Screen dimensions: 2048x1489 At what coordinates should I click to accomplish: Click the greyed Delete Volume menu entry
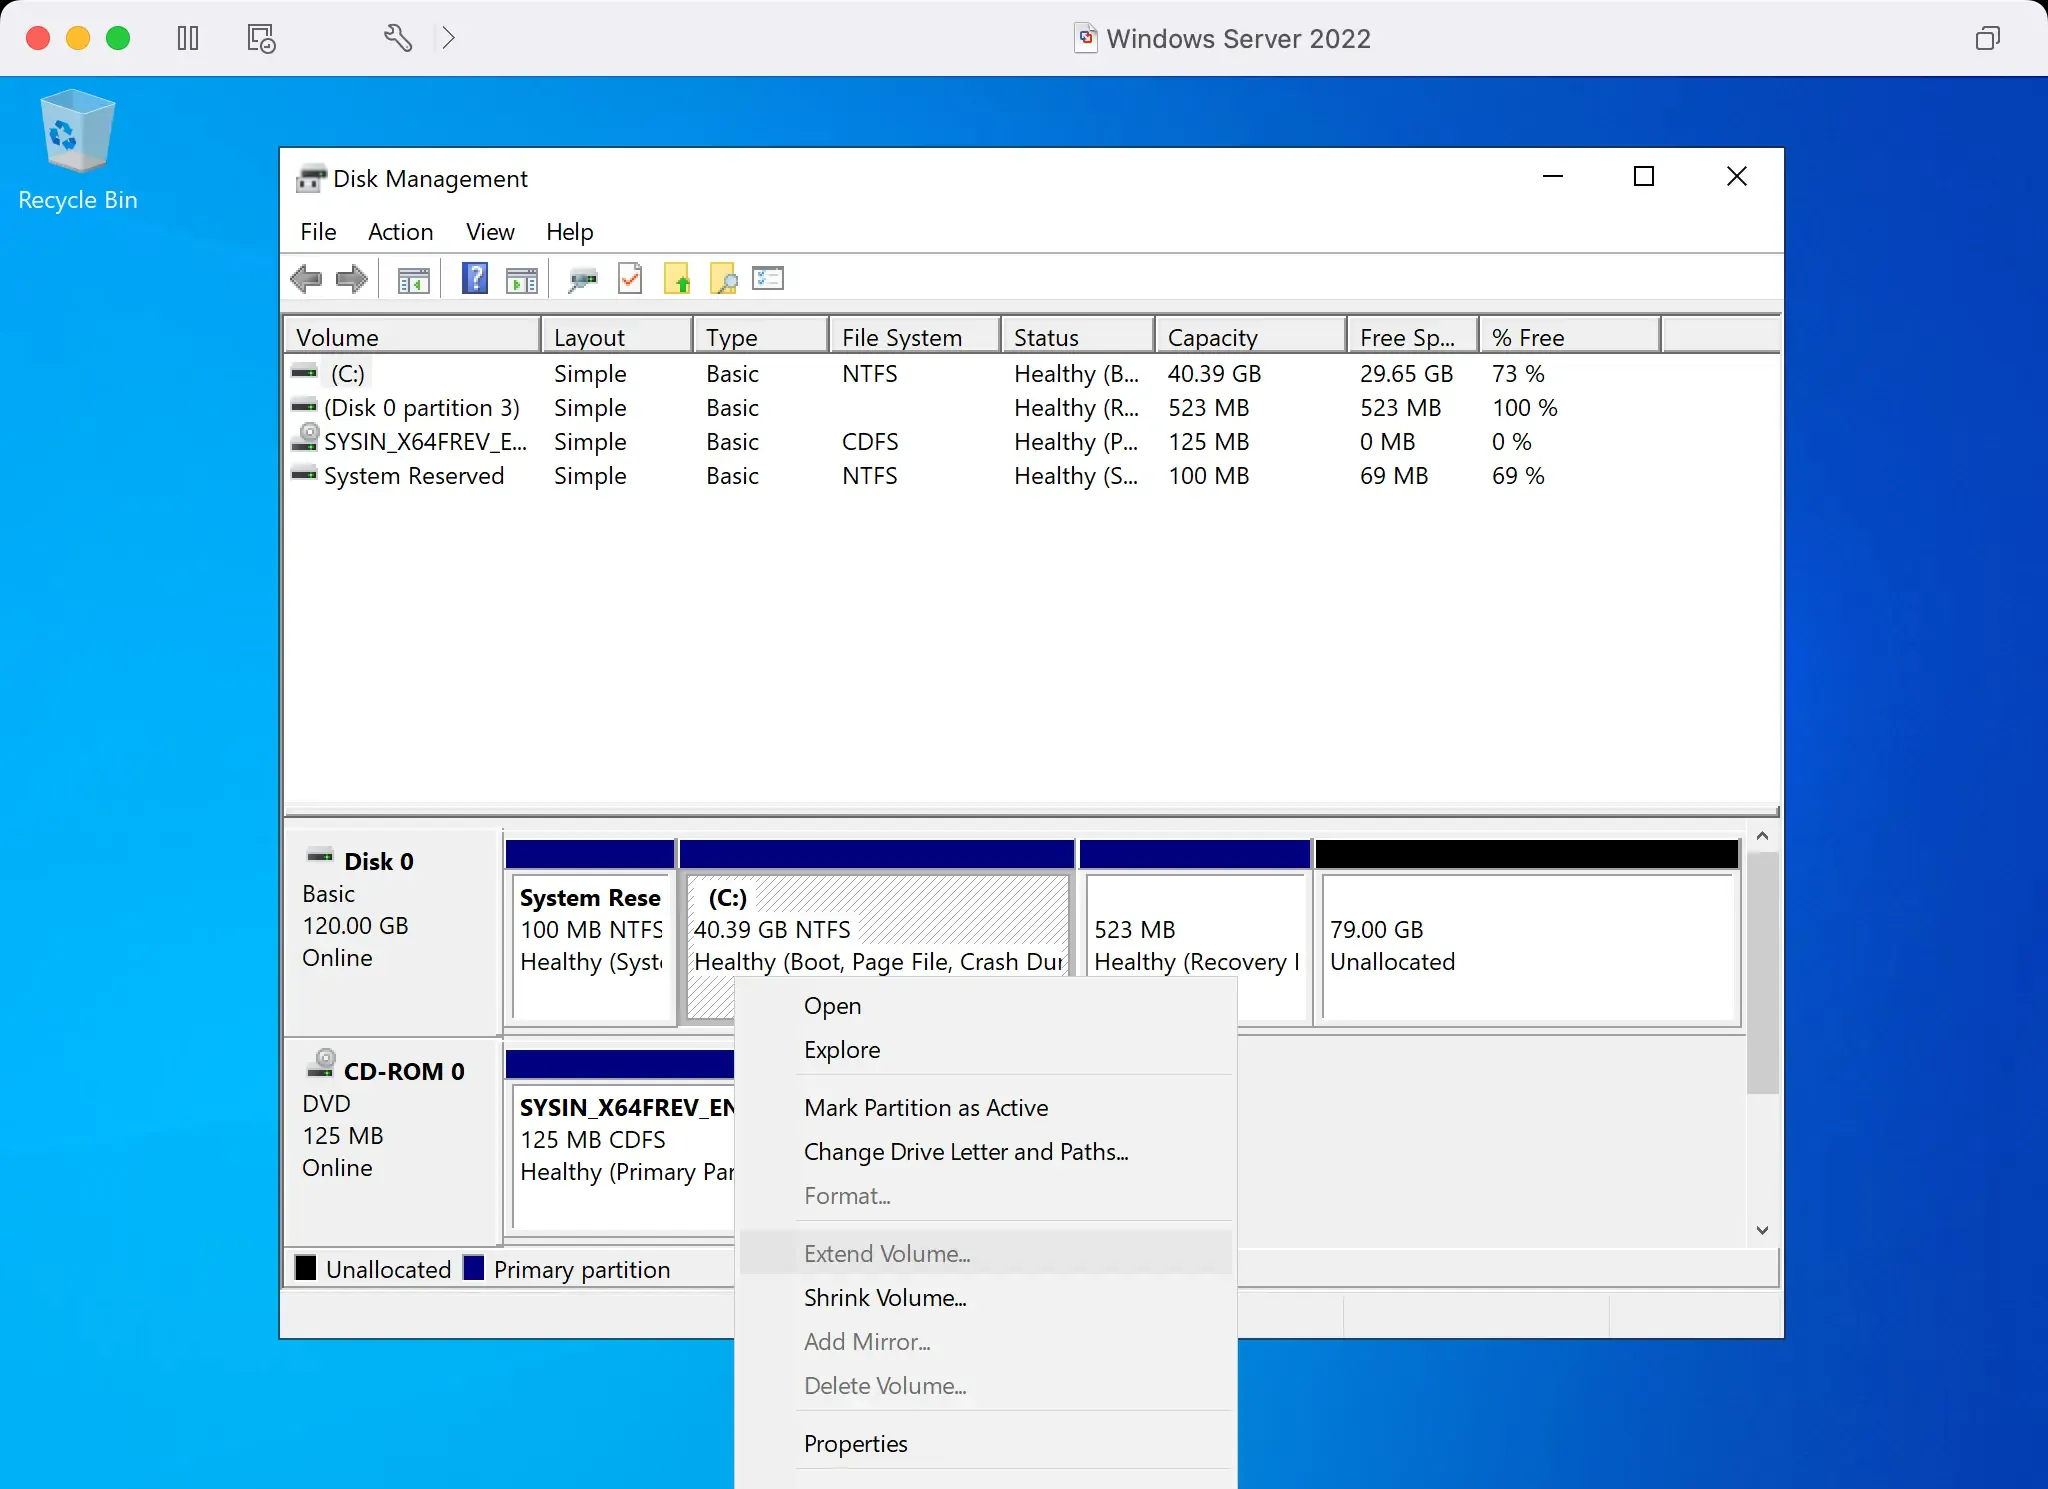coord(985,1386)
